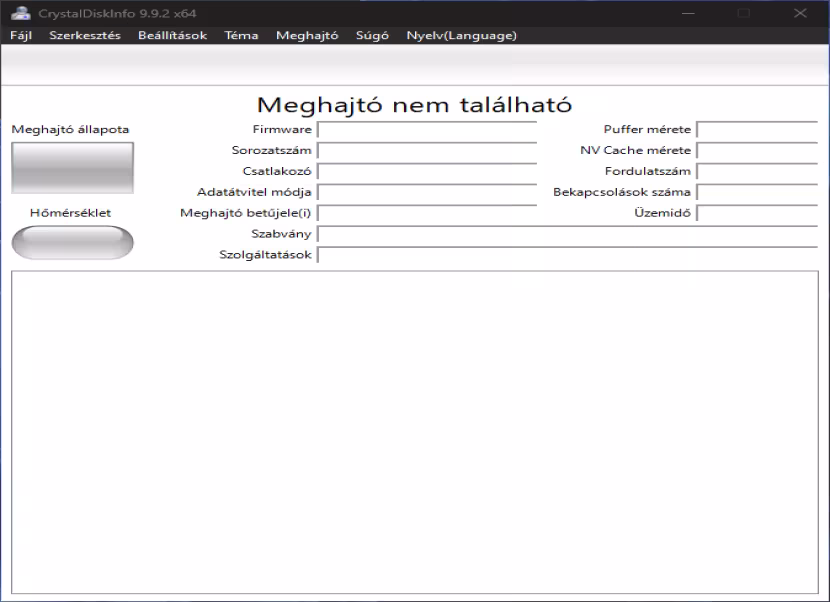The width and height of the screenshot is (830, 602).
Task: Close the CrystalDiskInfo window
Action: [x=800, y=13]
